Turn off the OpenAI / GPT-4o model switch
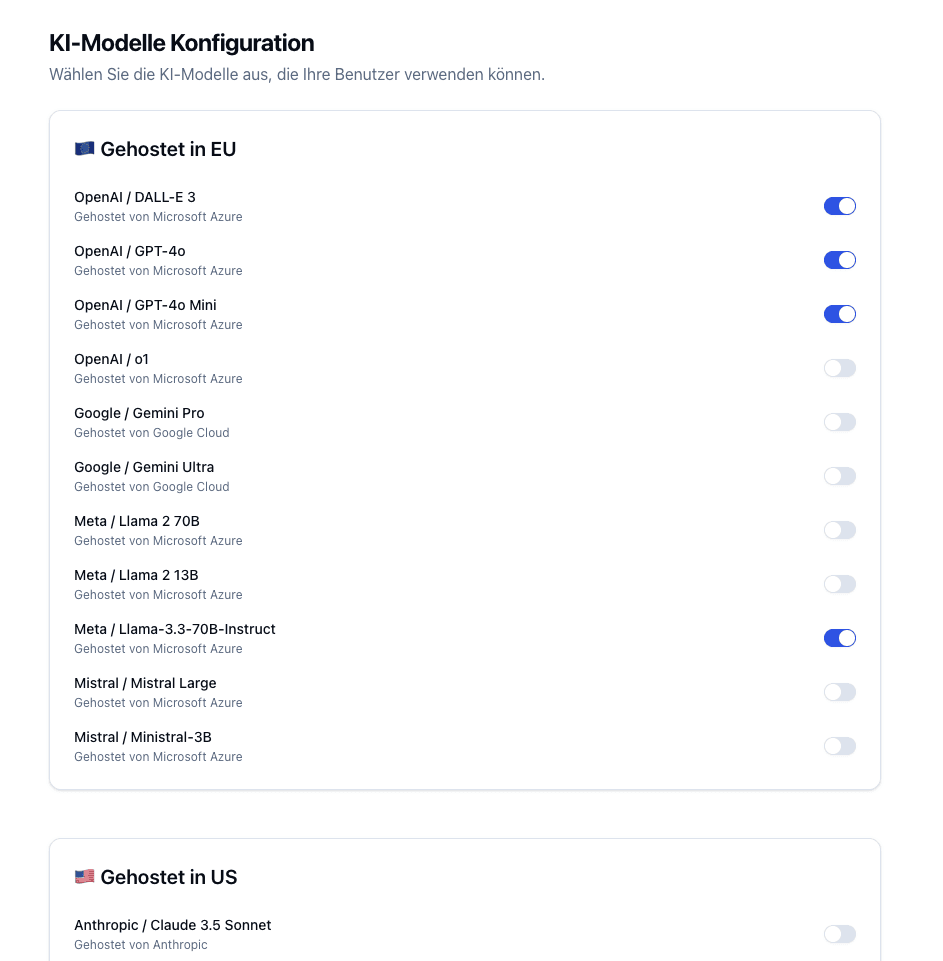 (x=839, y=260)
